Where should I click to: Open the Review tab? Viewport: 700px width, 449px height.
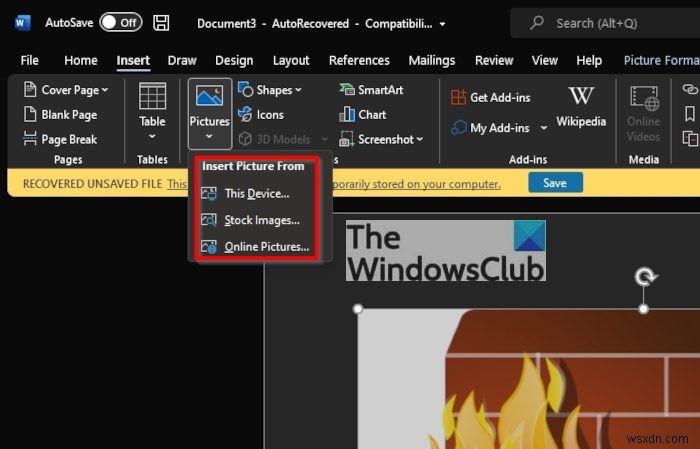(x=494, y=60)
